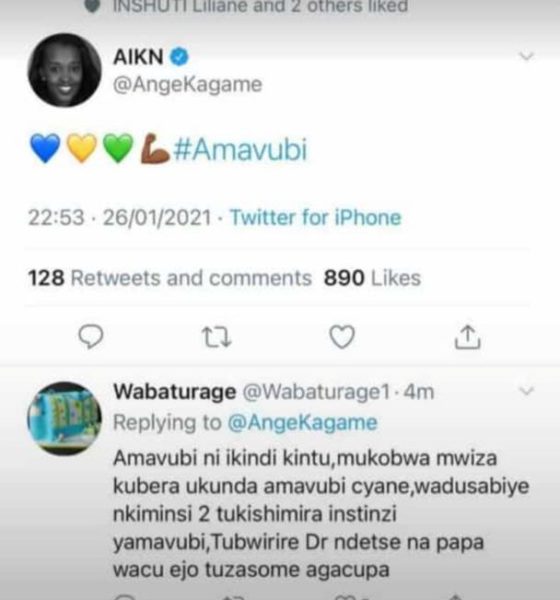Click the blue verified badge
The image size is (560, 600).
[179, 57]
